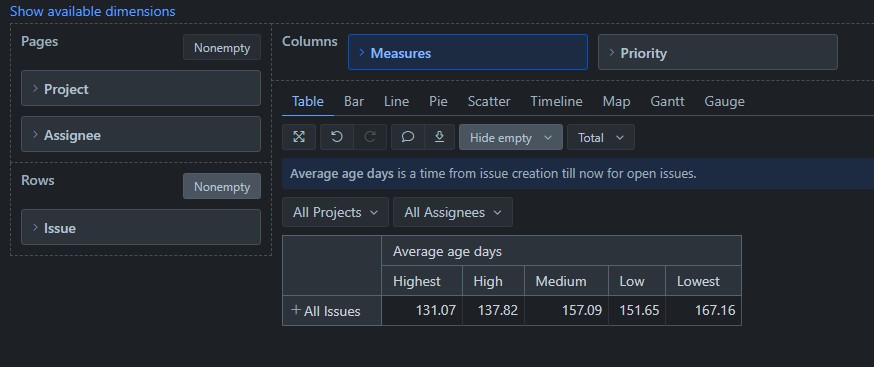The height and width of the screenshot is (367, 874).
Task: Switch to the Bar chart tab
Action: 354,102
